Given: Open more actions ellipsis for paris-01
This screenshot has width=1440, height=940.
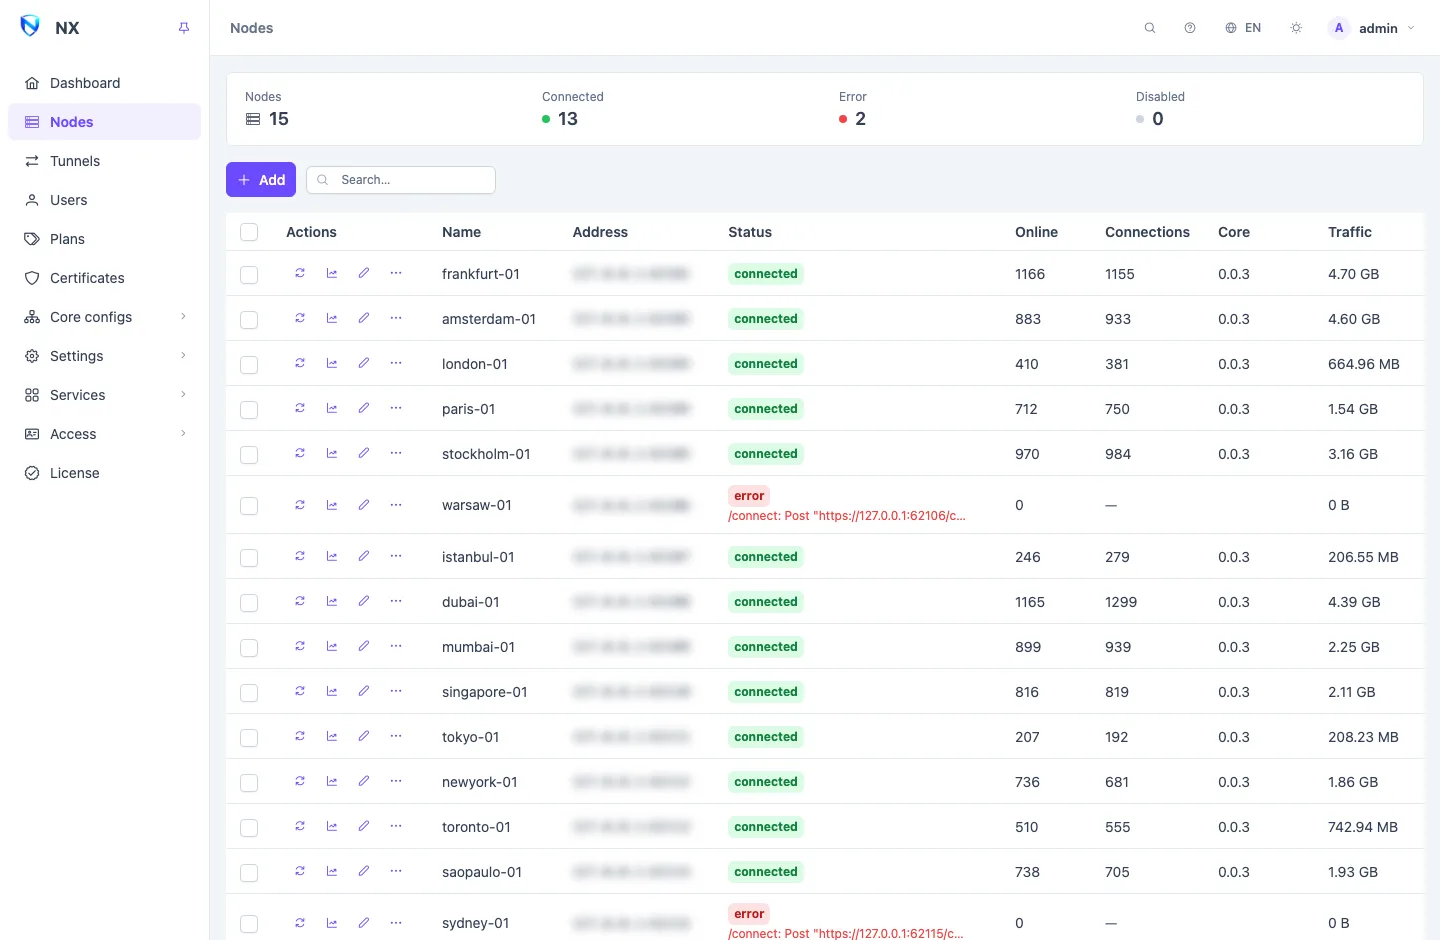Looking at the screenshot, I should pyautogui.click(x=396, y=408).
